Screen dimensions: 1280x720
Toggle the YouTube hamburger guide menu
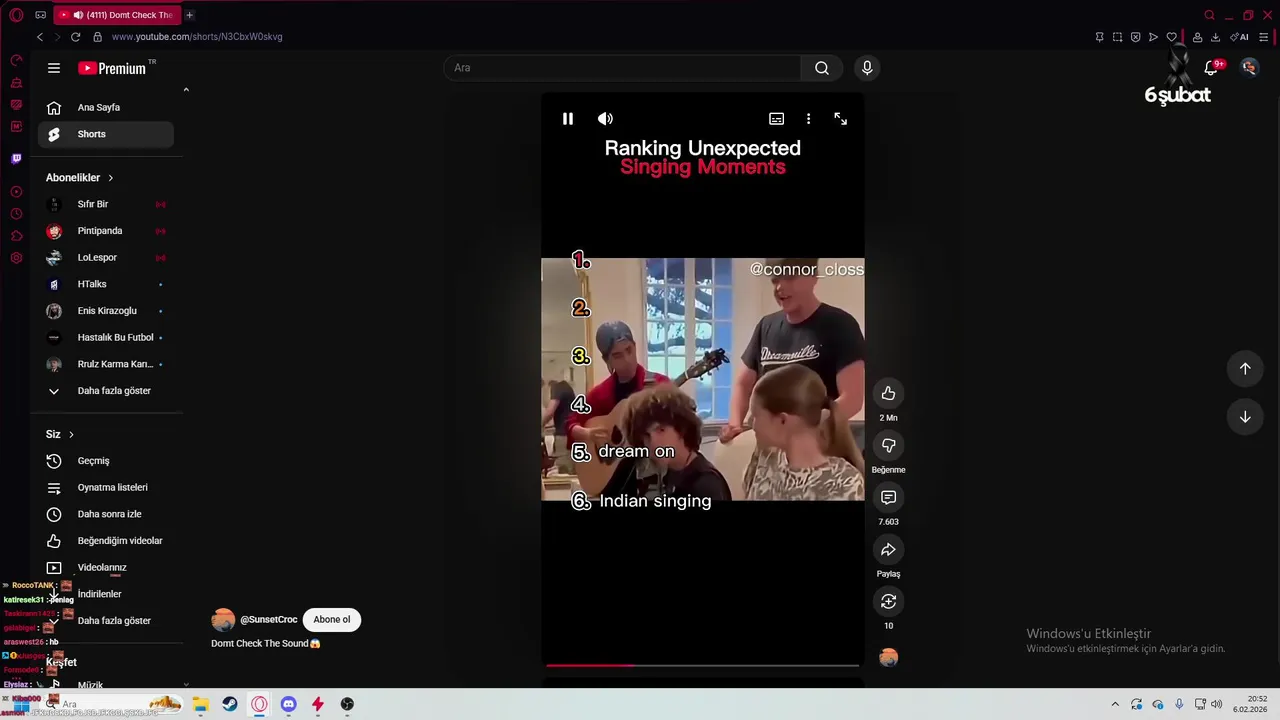[54, 68]
